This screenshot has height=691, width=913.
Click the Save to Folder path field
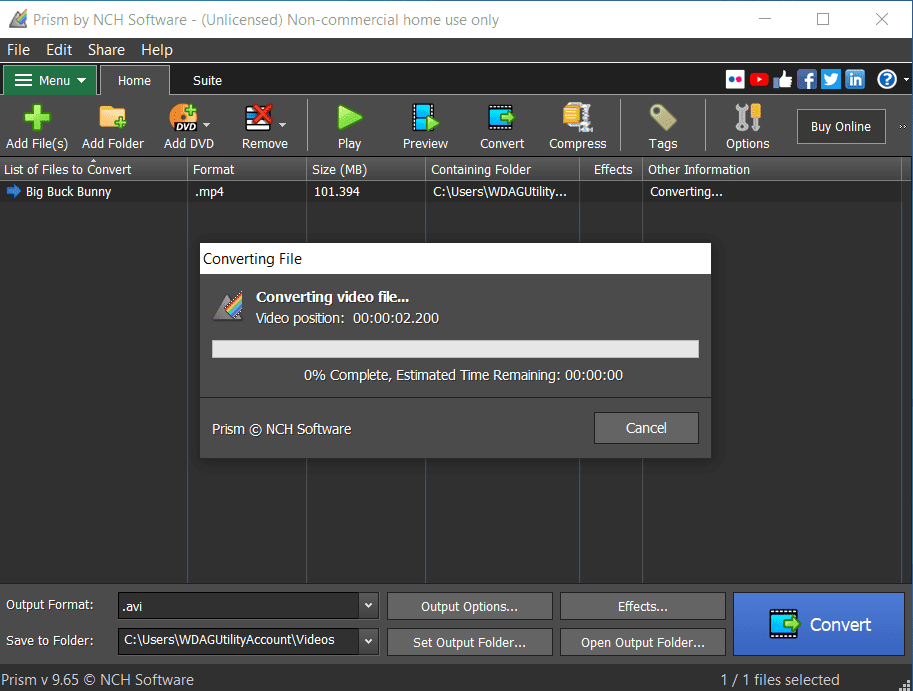[238, 641]
